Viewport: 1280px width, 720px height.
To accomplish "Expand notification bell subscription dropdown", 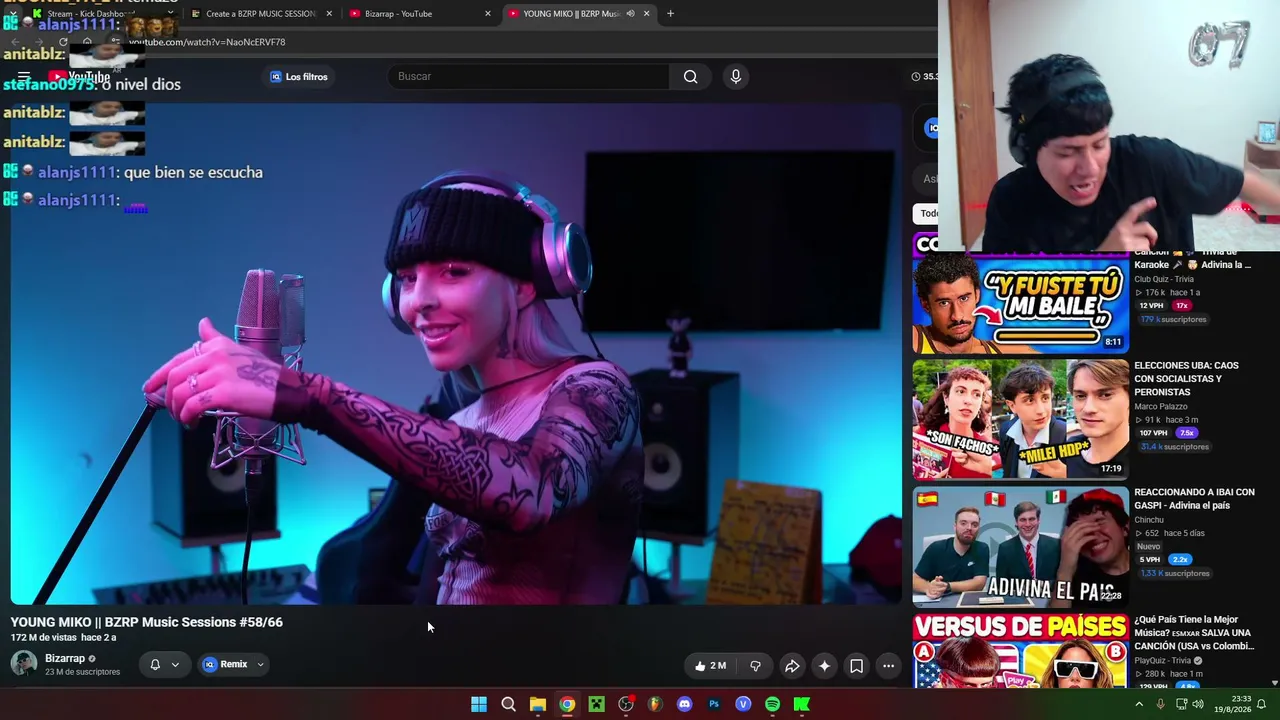I will [175, 665].
